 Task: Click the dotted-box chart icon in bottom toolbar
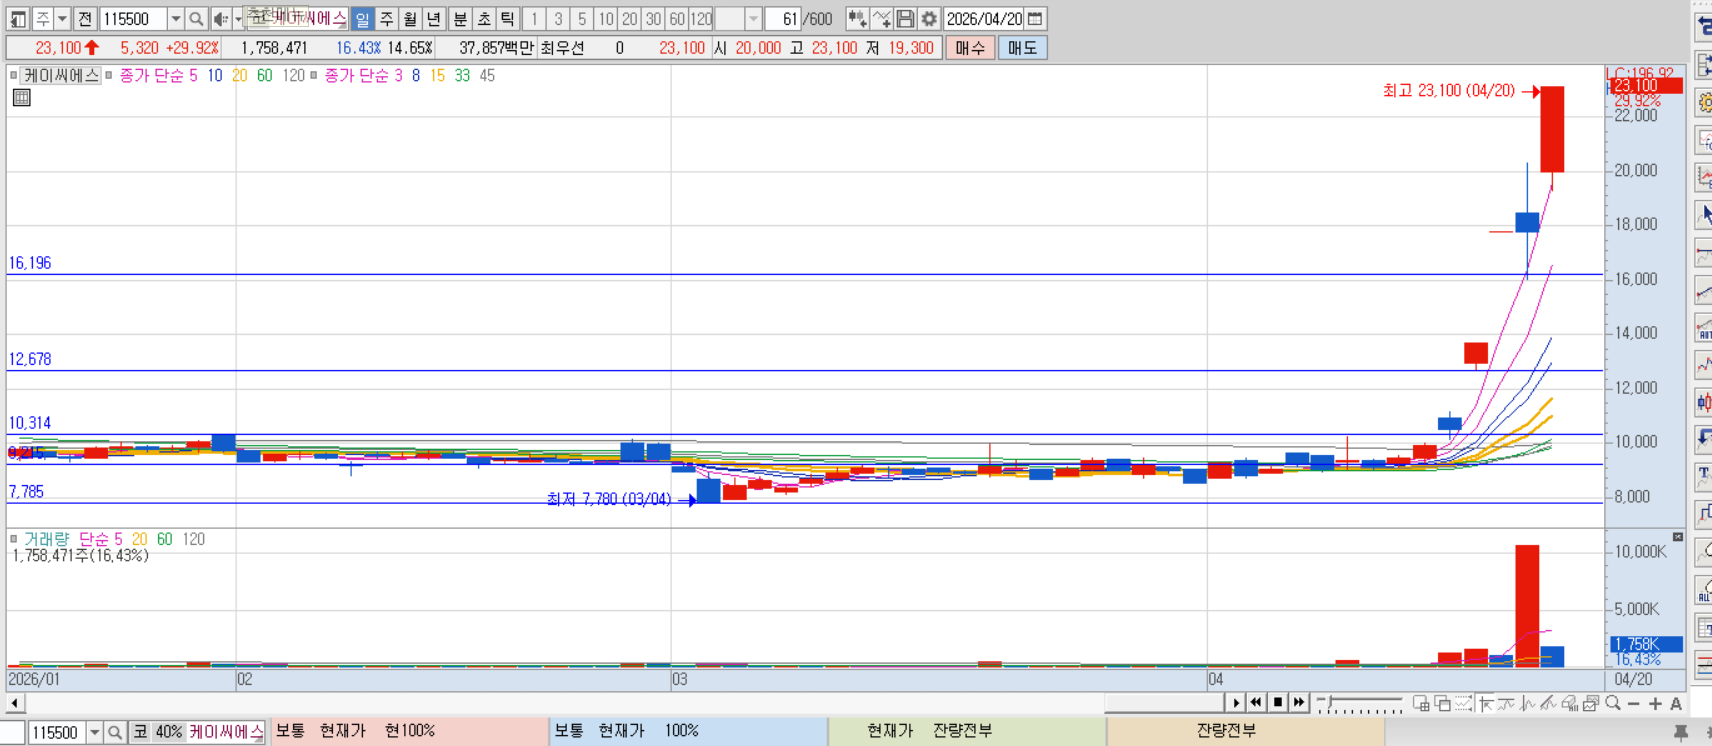1463,703
